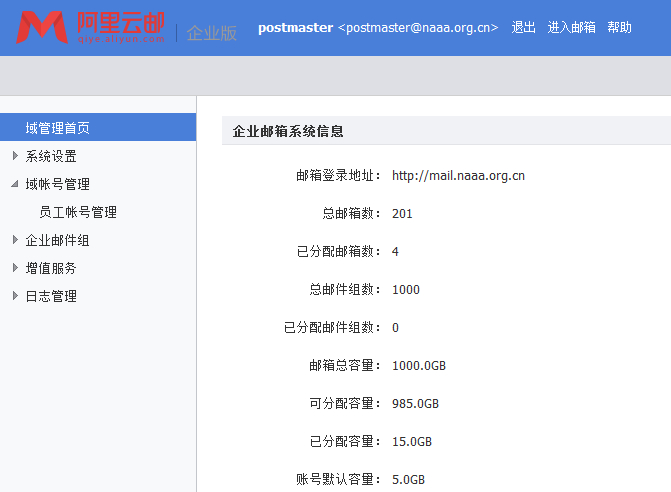The image size is (671, 492).
Task: Click 进入邮箱 link in header
Action: (x=571, y=28)
